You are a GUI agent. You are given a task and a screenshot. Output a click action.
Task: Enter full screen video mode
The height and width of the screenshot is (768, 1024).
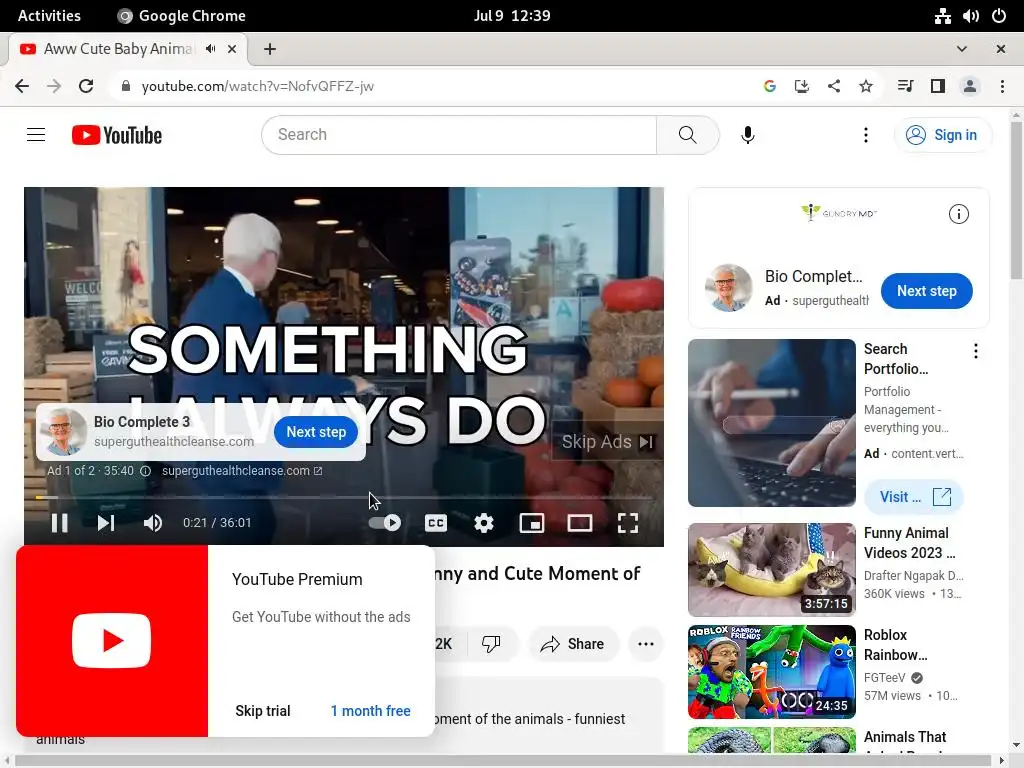628,522
